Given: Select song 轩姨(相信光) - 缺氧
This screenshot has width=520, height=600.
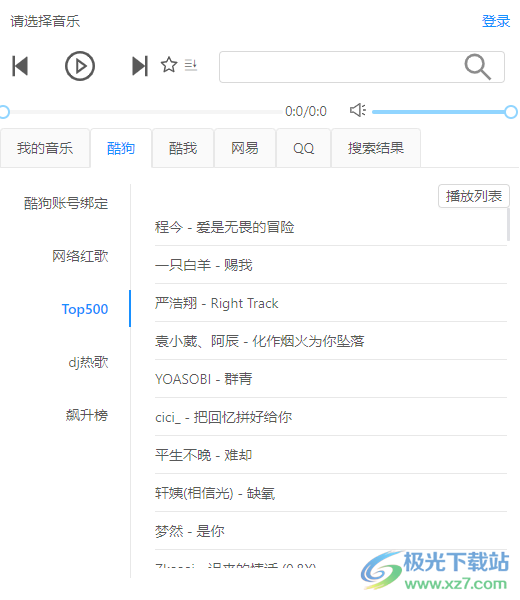Looking at the screenshot, I should tap(331, 493).
